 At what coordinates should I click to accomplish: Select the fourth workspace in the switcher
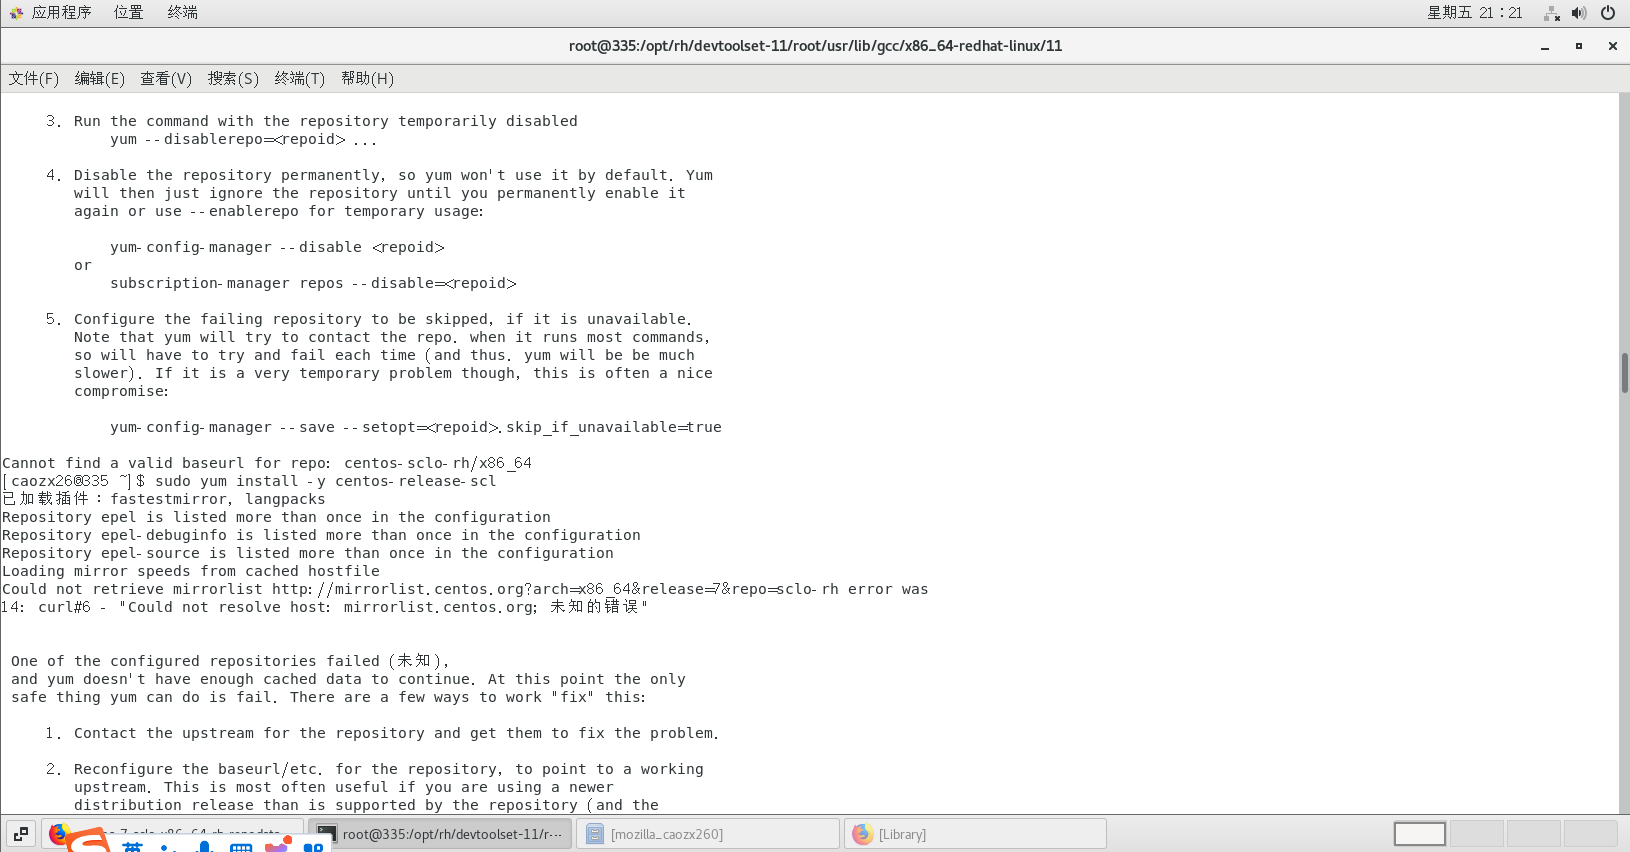point(1591,833)
